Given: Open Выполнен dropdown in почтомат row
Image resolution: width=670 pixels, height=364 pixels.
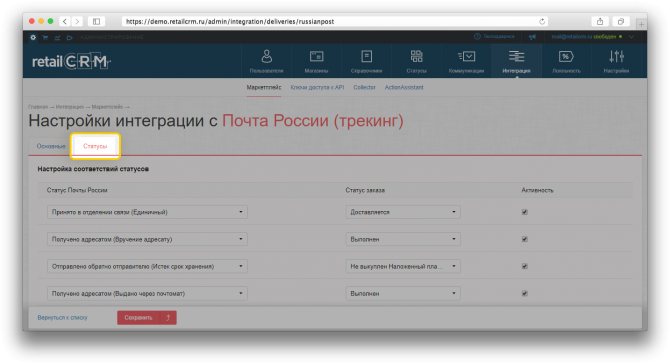Looking at the screenshot, I should pyautogui.click(x=403, y=294).
